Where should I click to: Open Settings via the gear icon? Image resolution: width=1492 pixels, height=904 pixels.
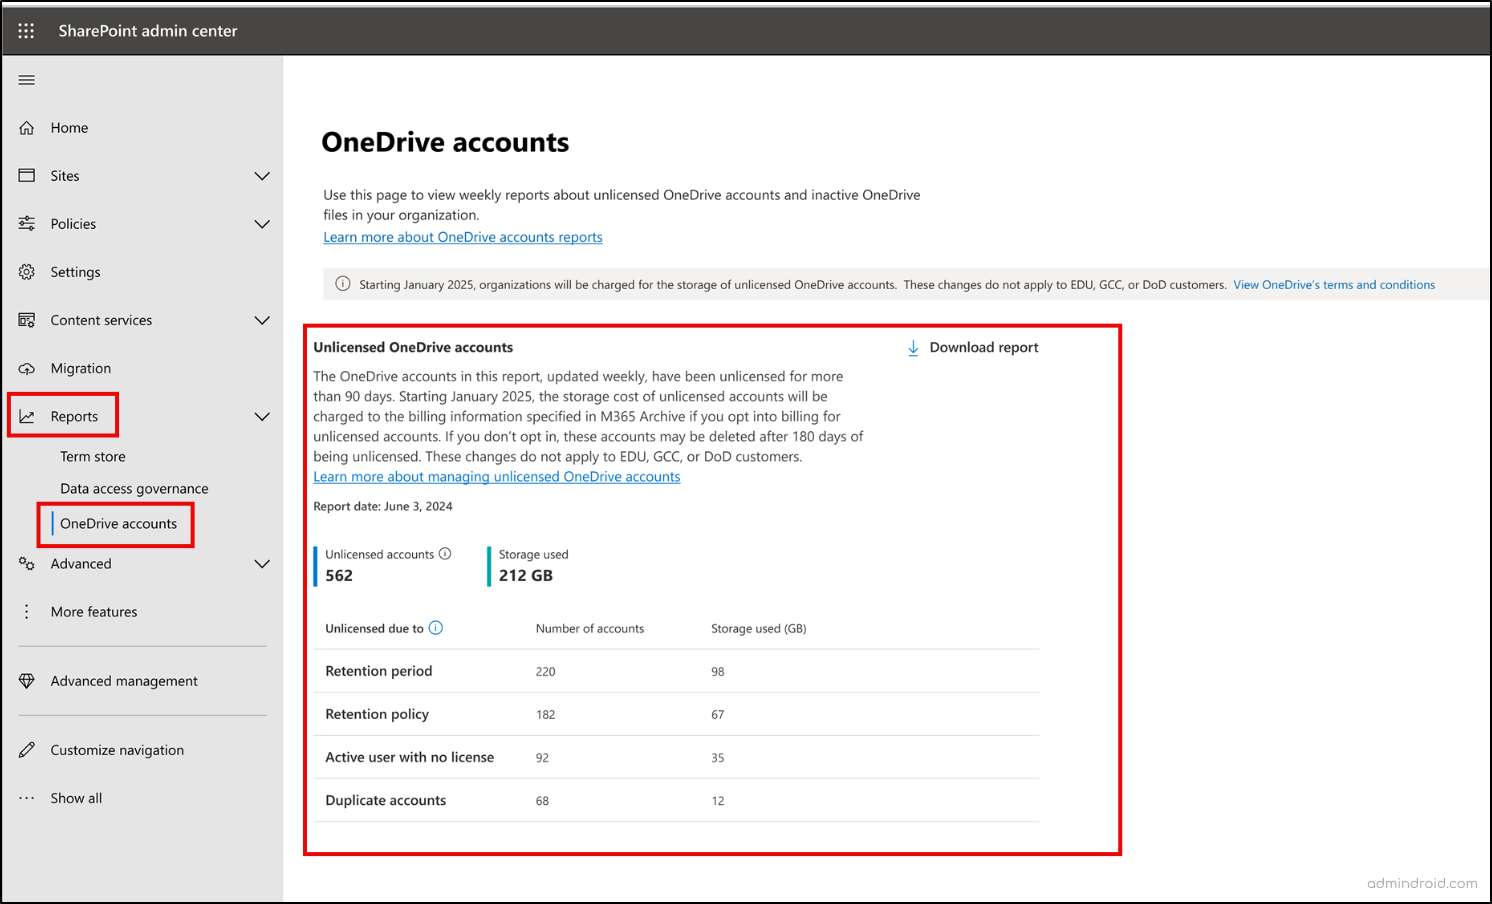pyautogui.click(x=27, y=271)
